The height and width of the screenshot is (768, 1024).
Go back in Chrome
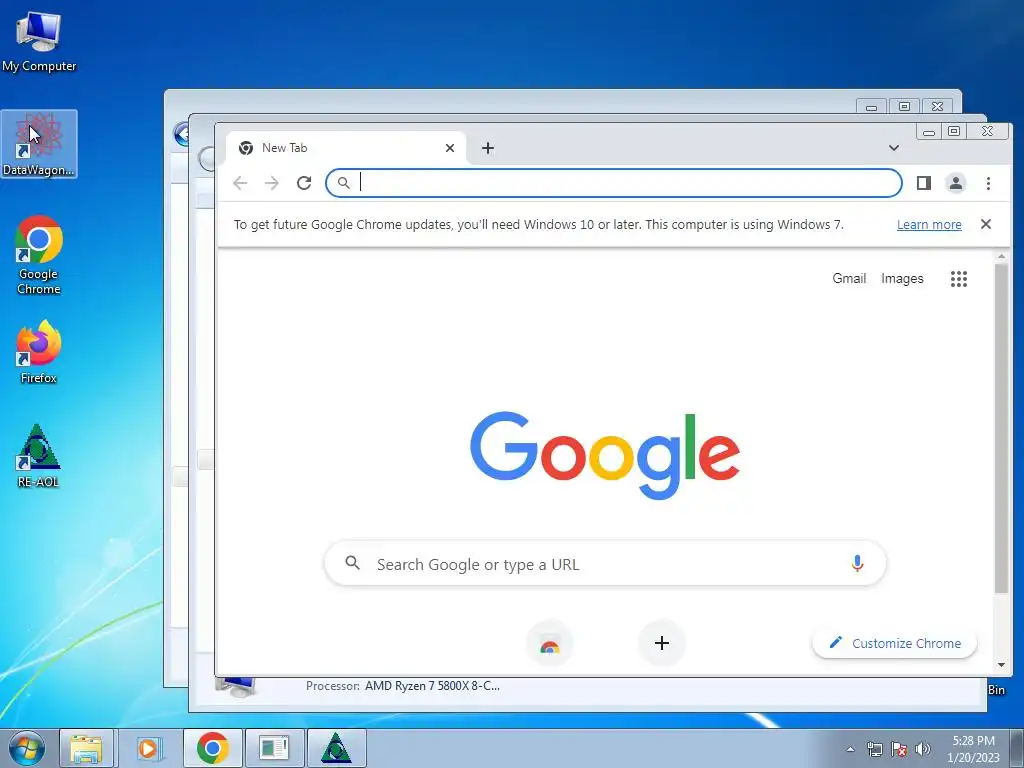[240, 184]
